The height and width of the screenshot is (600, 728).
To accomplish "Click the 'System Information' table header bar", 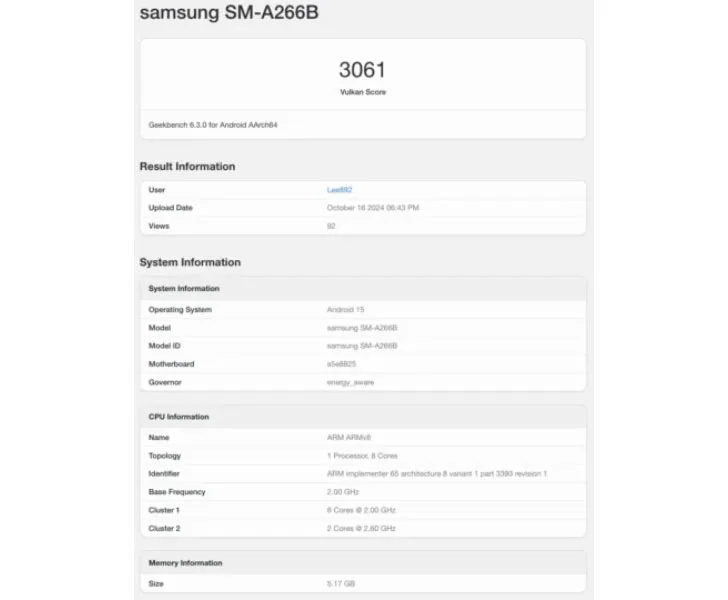I will [x=363, y=288].
